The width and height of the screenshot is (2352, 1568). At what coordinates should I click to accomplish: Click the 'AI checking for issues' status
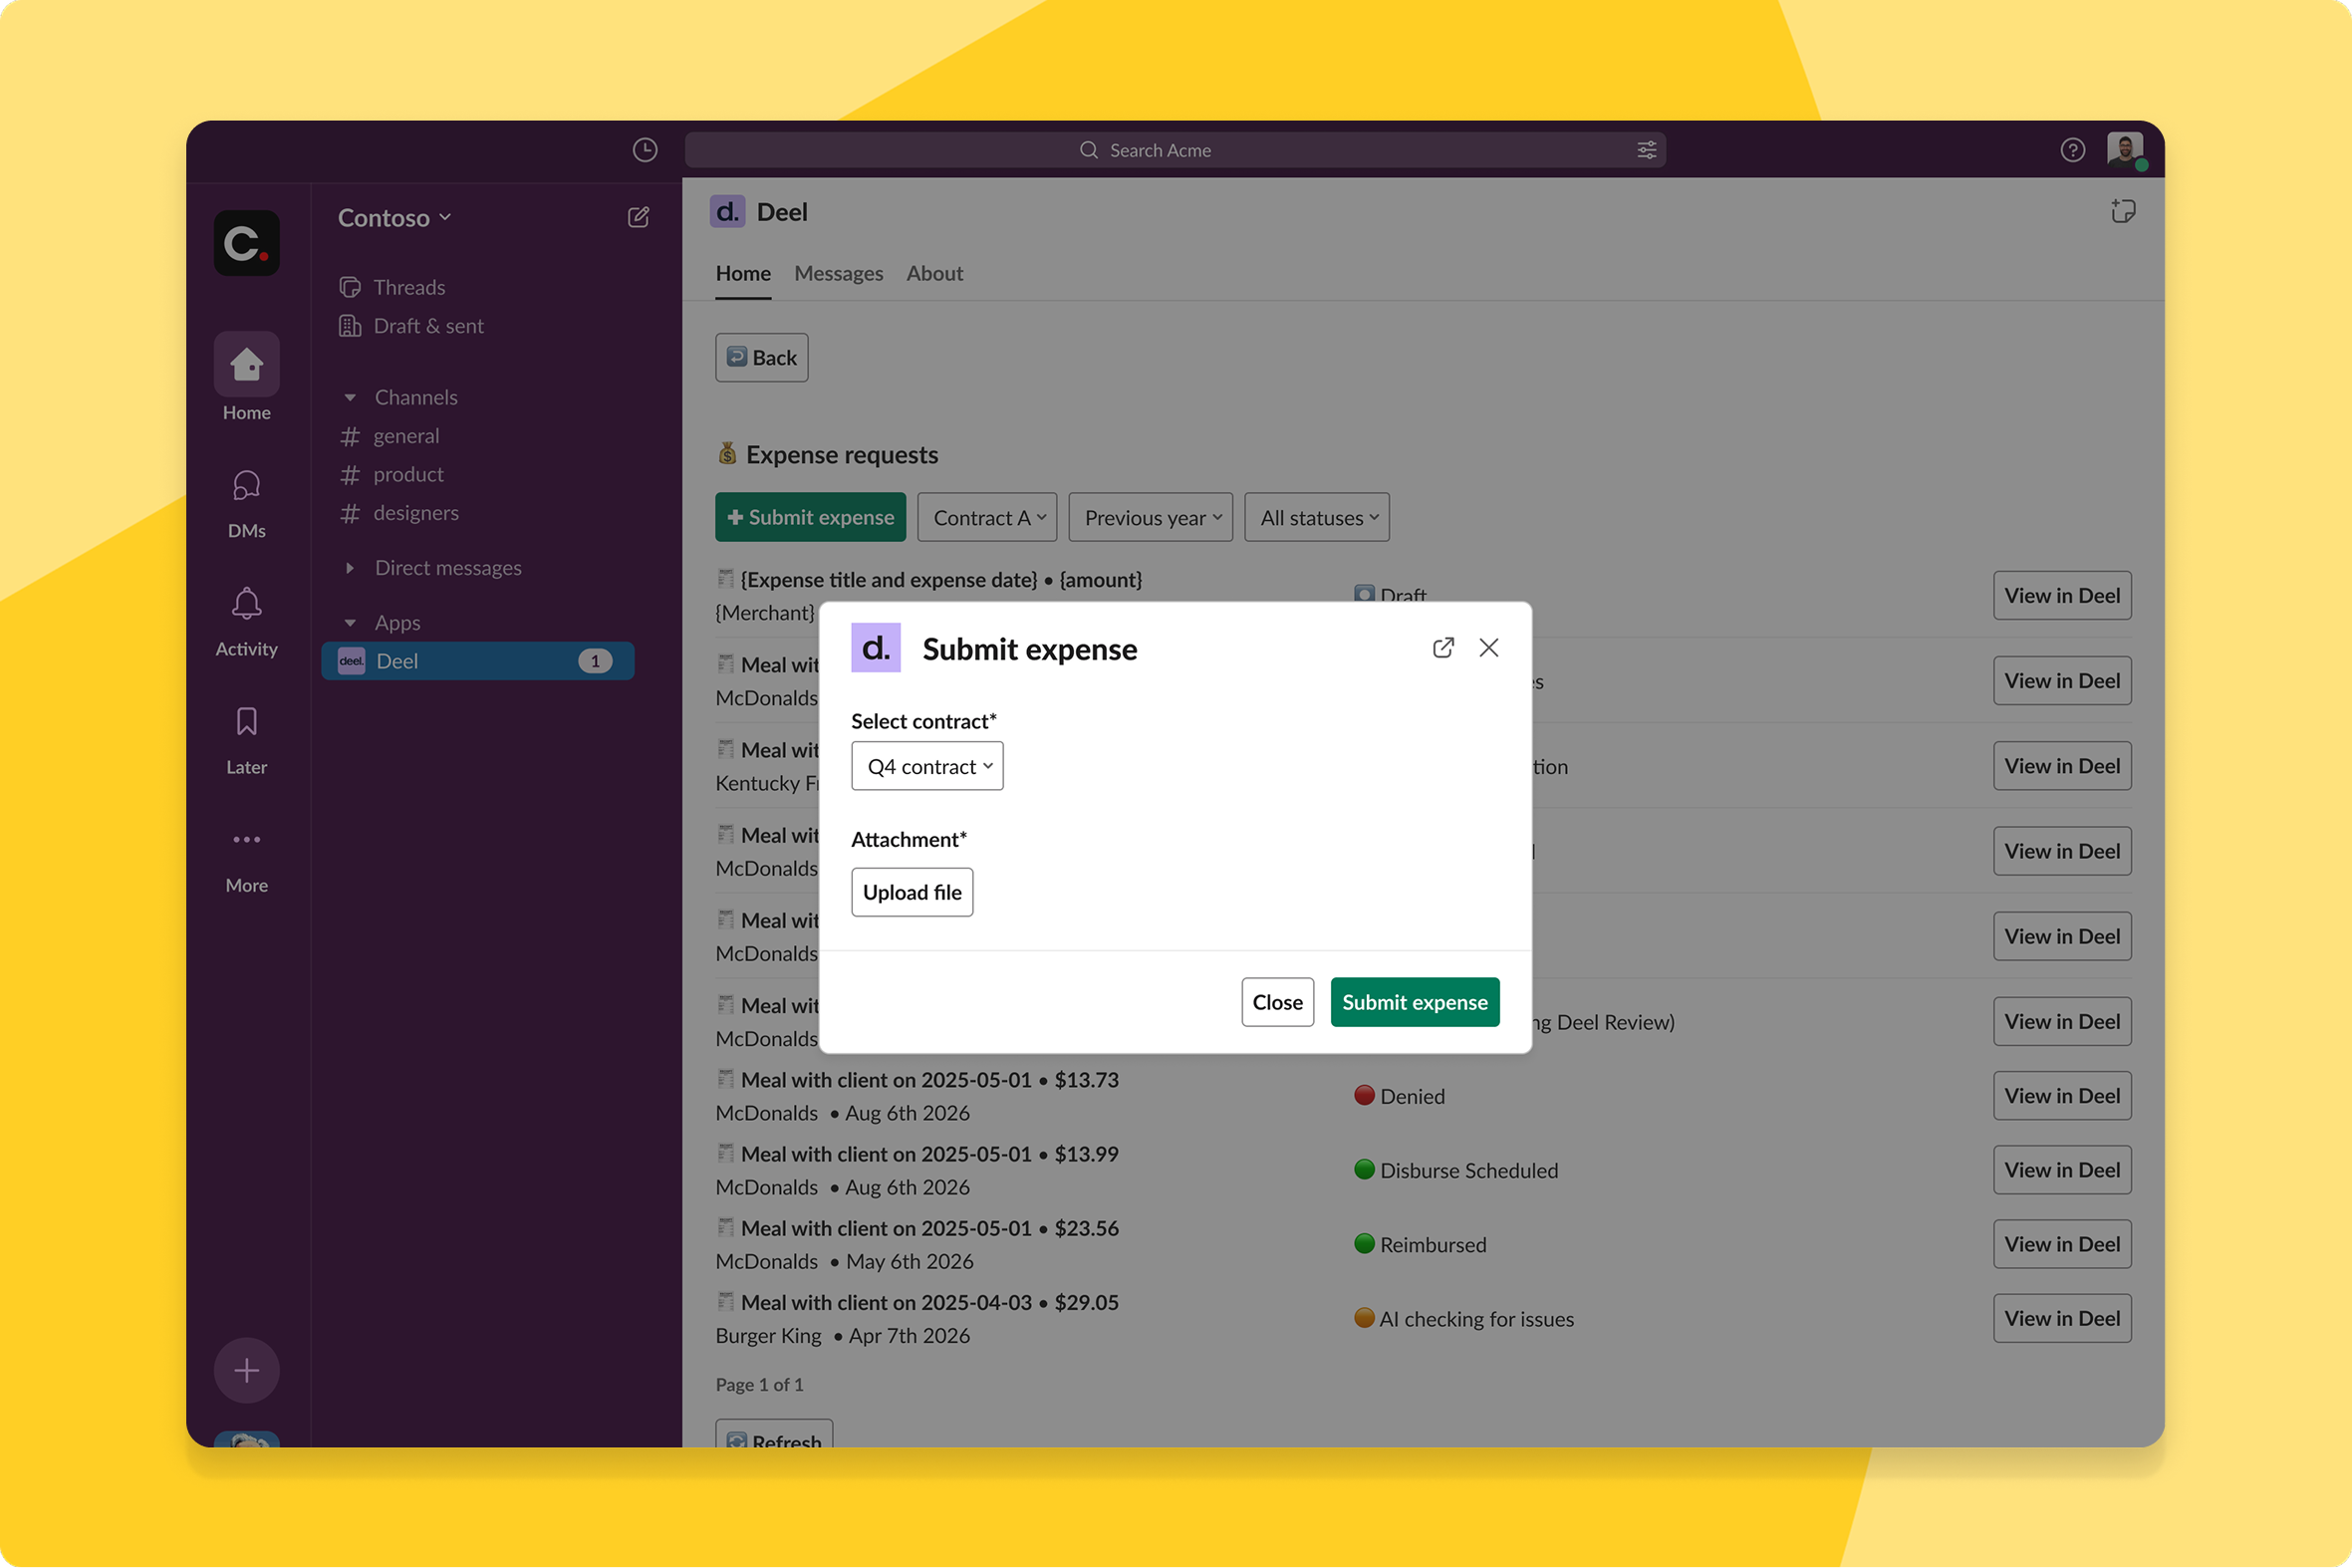pyautogui.click(x=1476, y=1319)
